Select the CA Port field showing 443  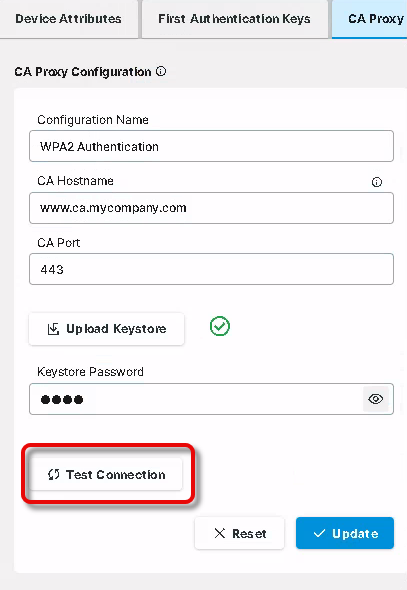(x=211, y=269)
